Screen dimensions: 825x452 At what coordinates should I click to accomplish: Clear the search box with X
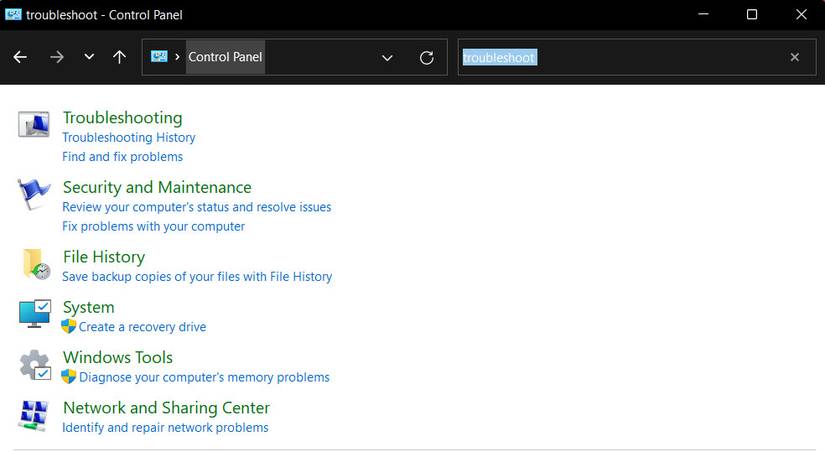(x=795, y=57)
